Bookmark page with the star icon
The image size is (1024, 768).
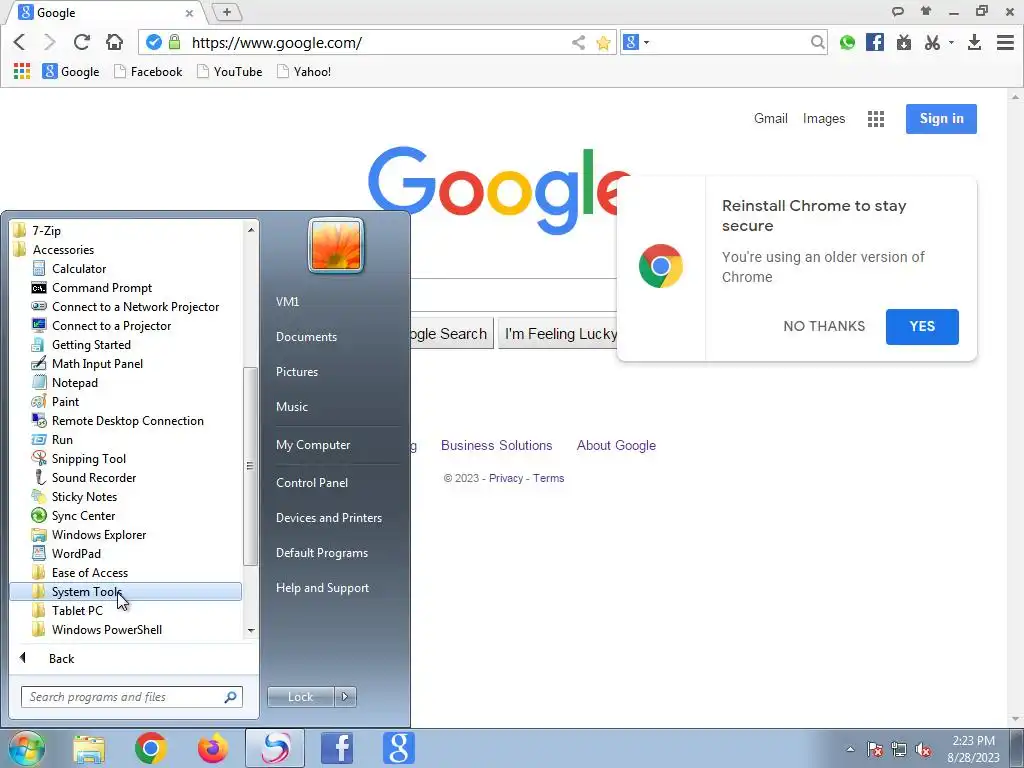click(603, 43)
